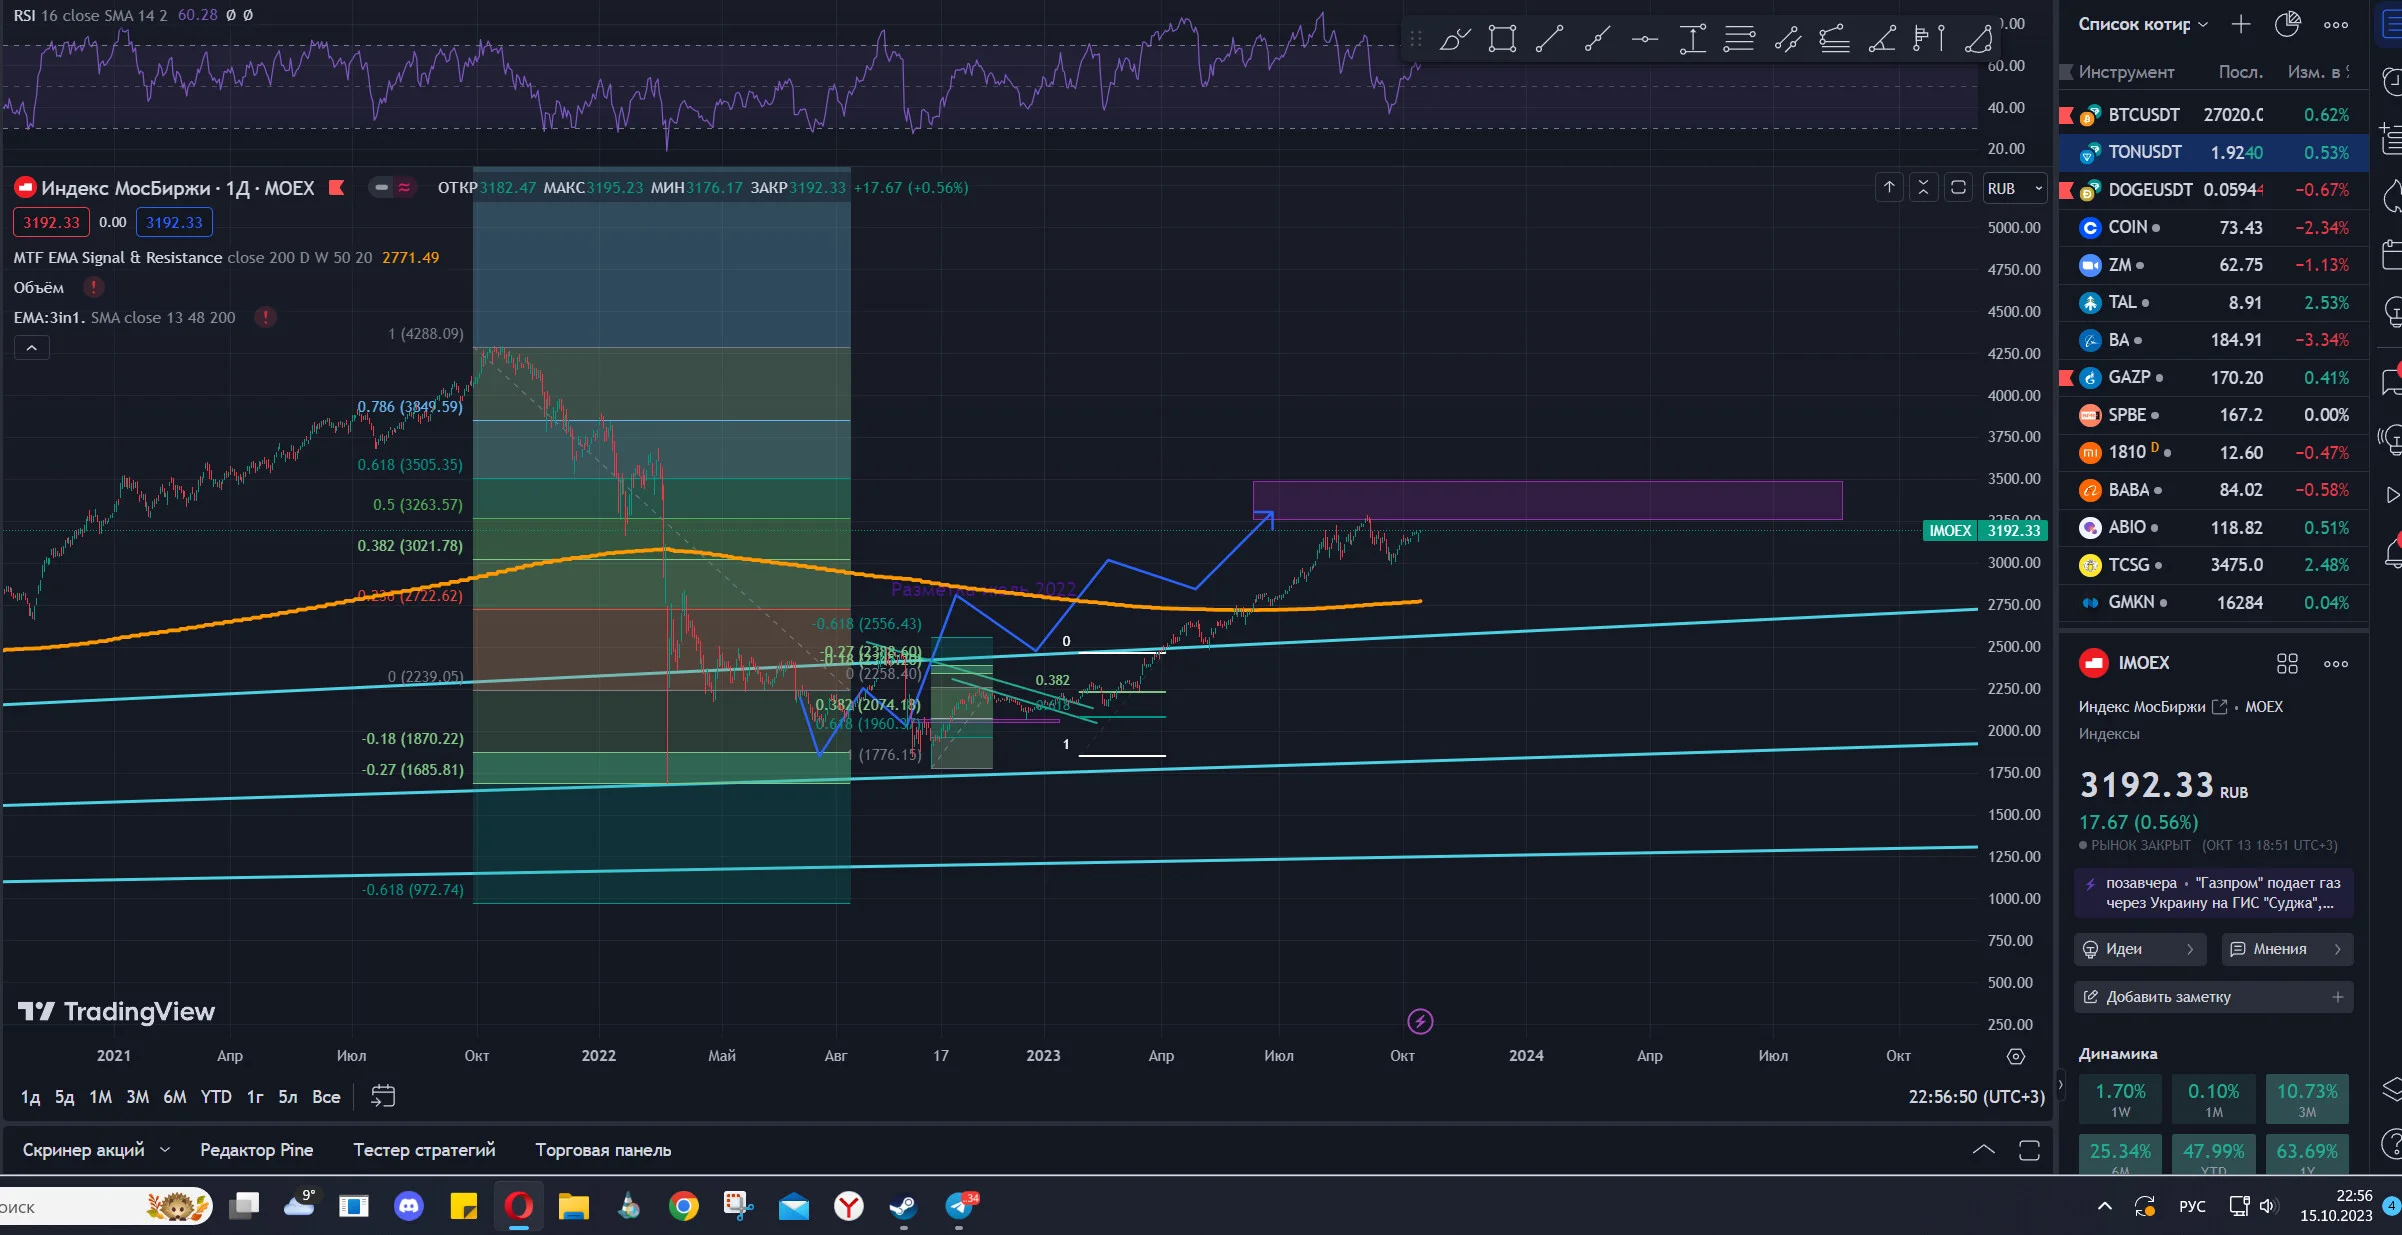Select the price range measuring tool
The image size is (2402, 1235).
tap(1692, 40)
